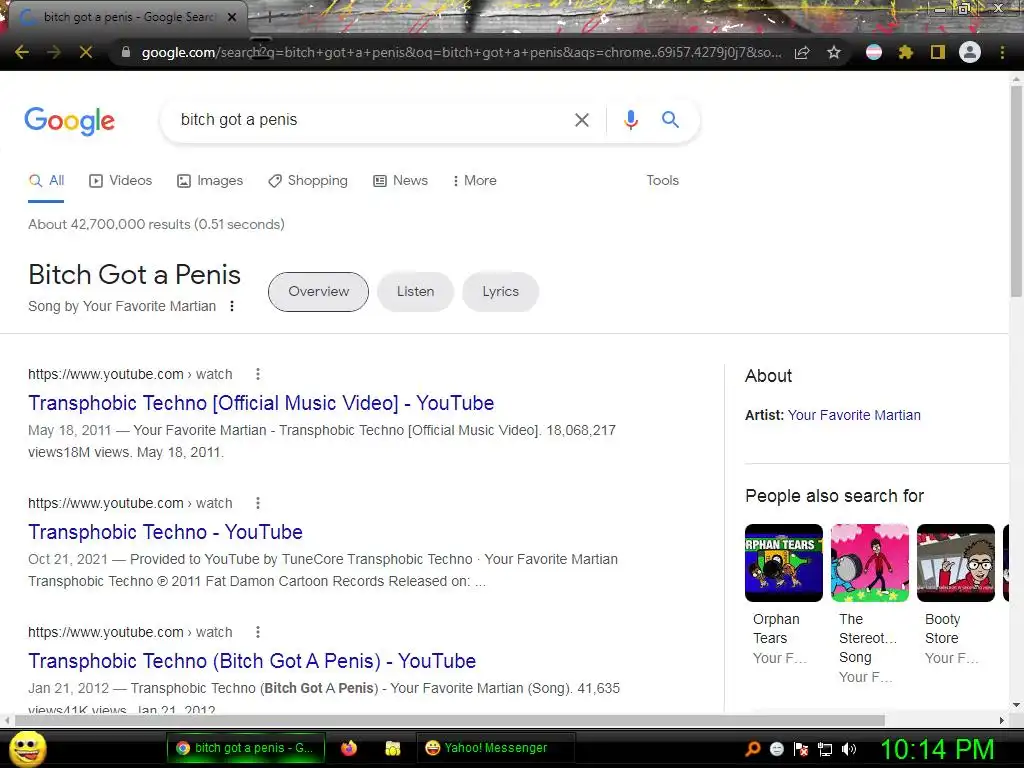
Task: Toggle the browser side panel
Action: 938,52
